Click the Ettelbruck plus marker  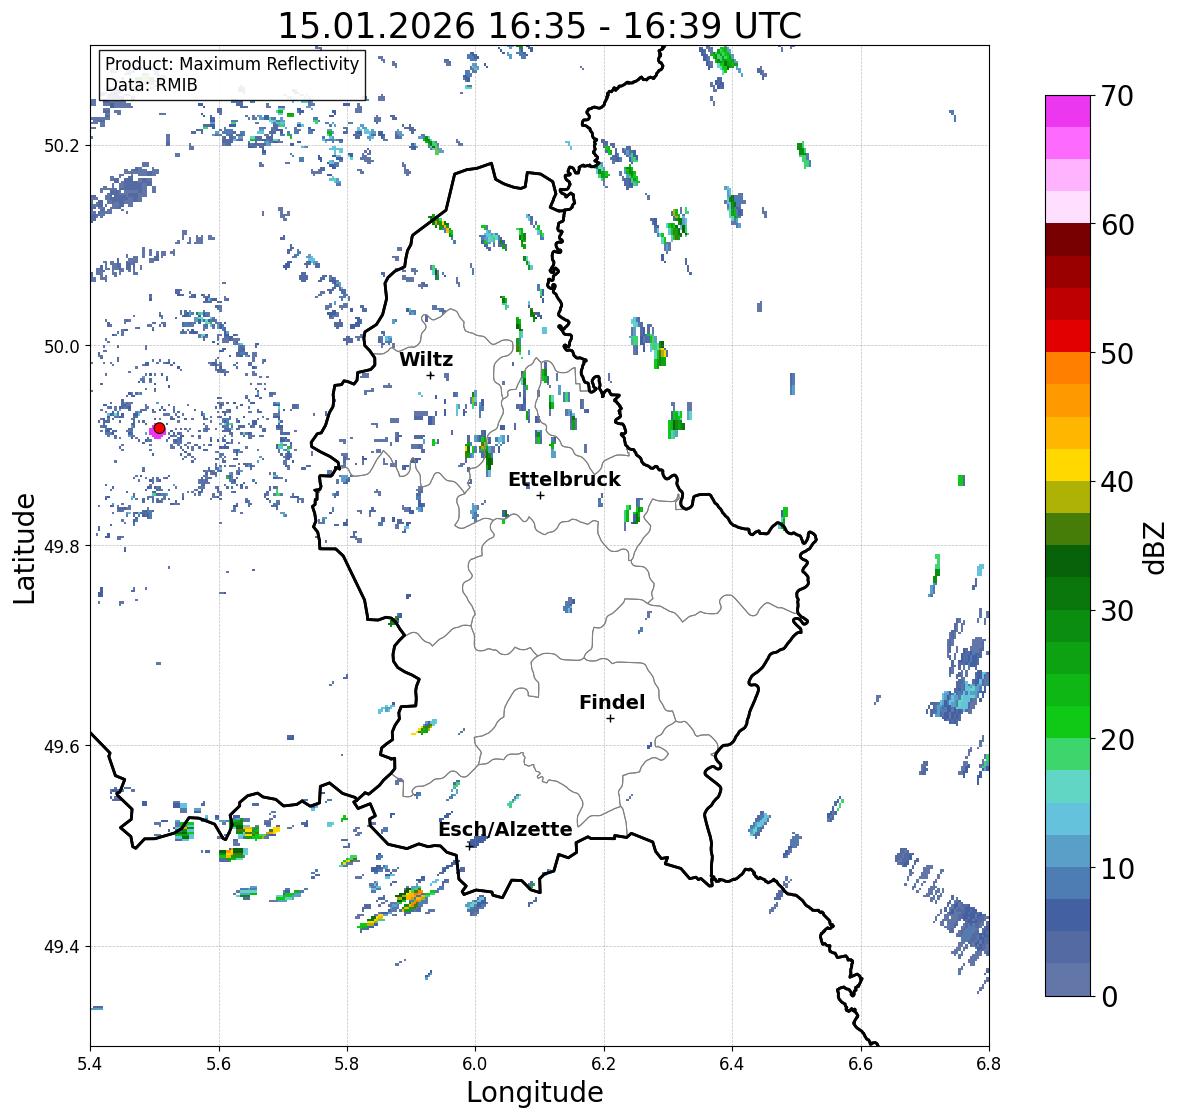click(x=540, y=495)
